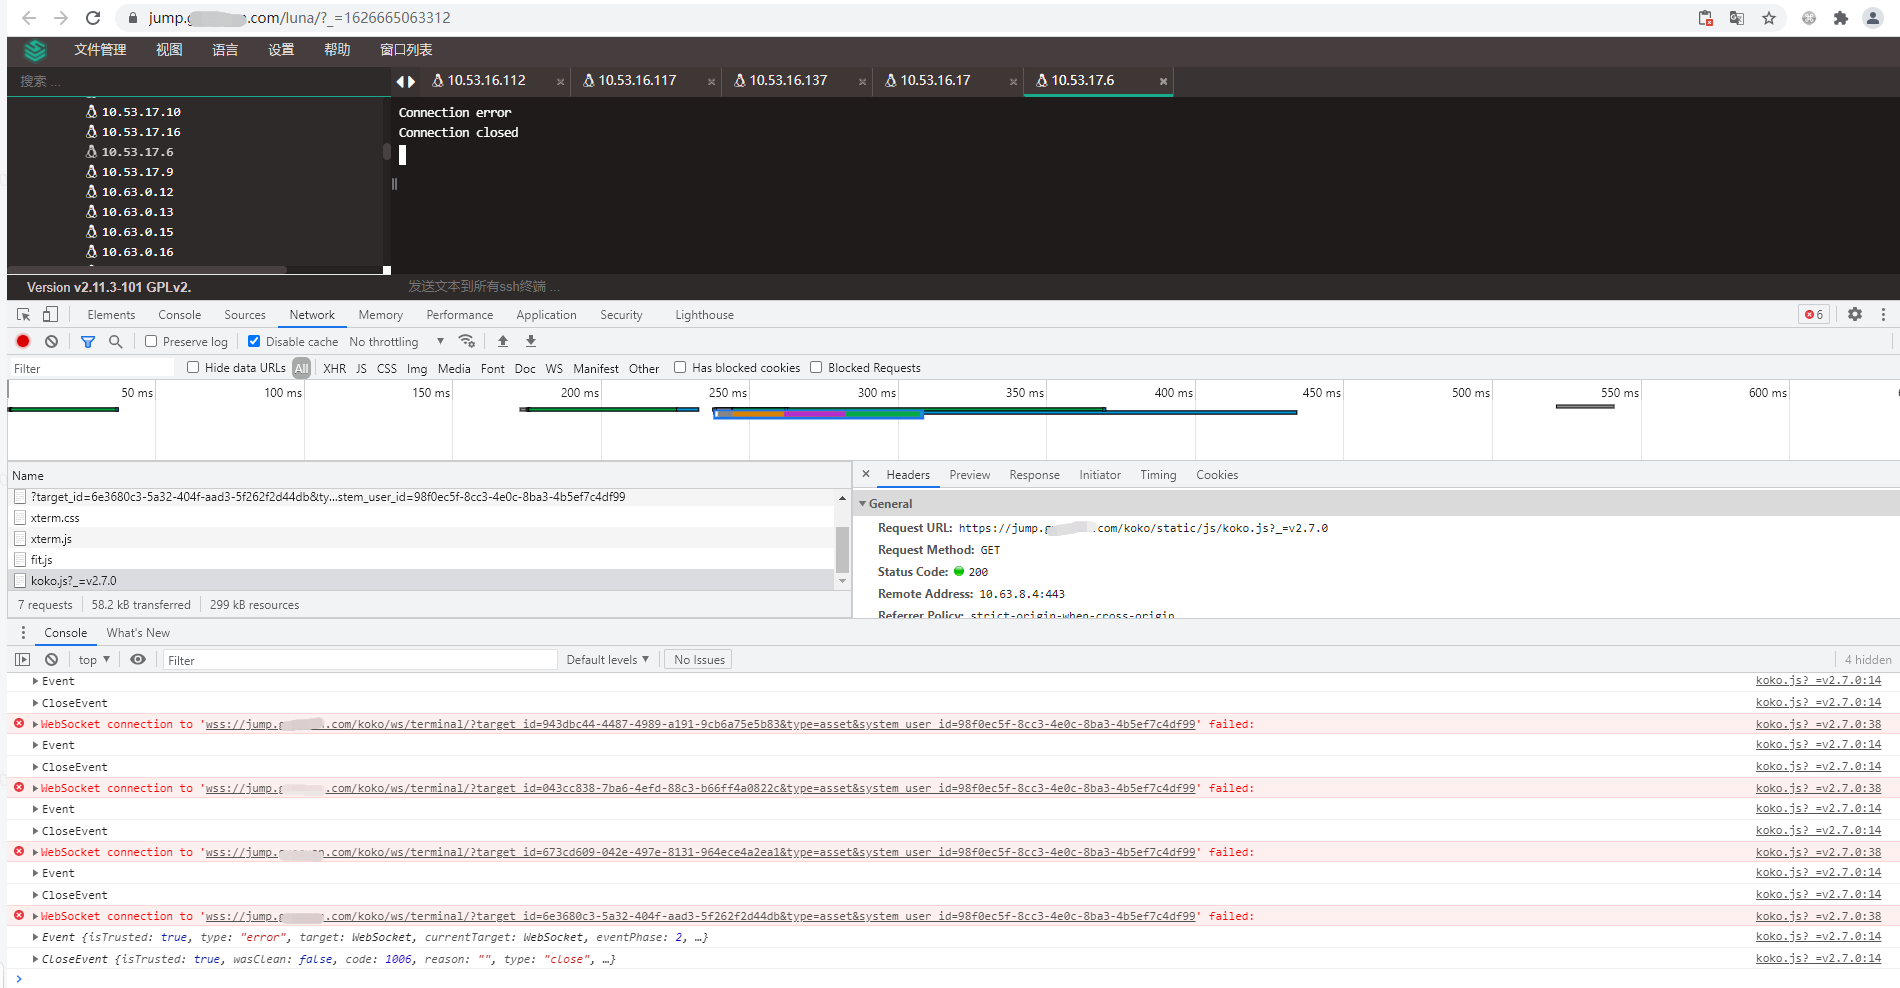Toggle the network filter funnel icon
This screenshot has height=988, width=1900.
pyautogui.click(x=88, y=341)
